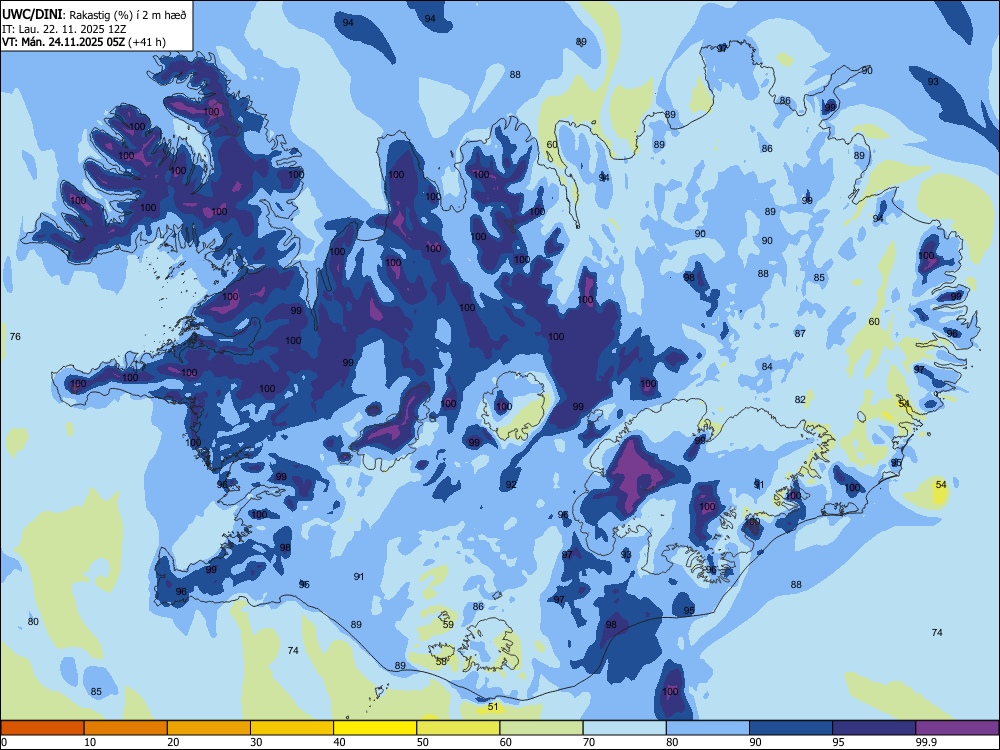Viewport: 1000px width, 750px height.
Task: Select the 10–20 orange legend color block
Action: (126, 728)
